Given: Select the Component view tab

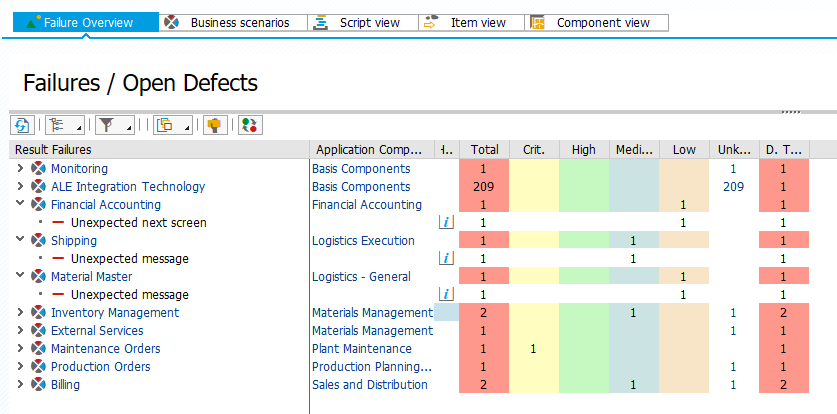Looking at the screenshot, I should click(x=596, y=22).
